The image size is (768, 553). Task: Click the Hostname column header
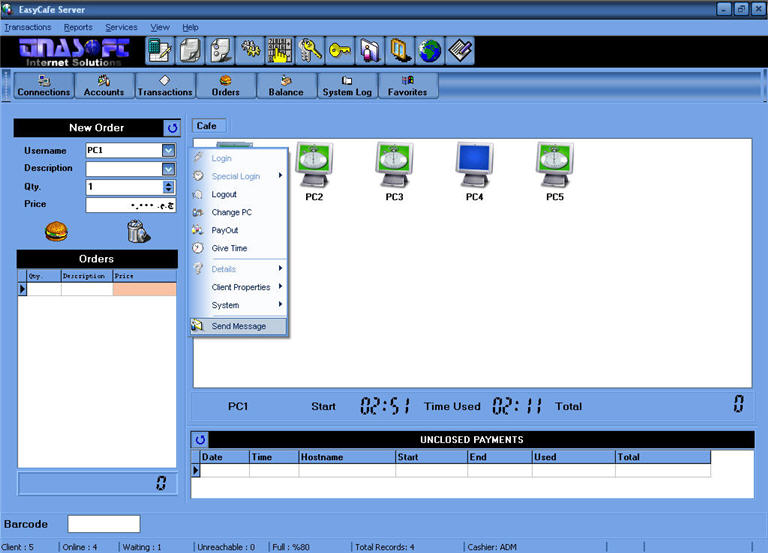pyautogui.click(x=347, y=457)
